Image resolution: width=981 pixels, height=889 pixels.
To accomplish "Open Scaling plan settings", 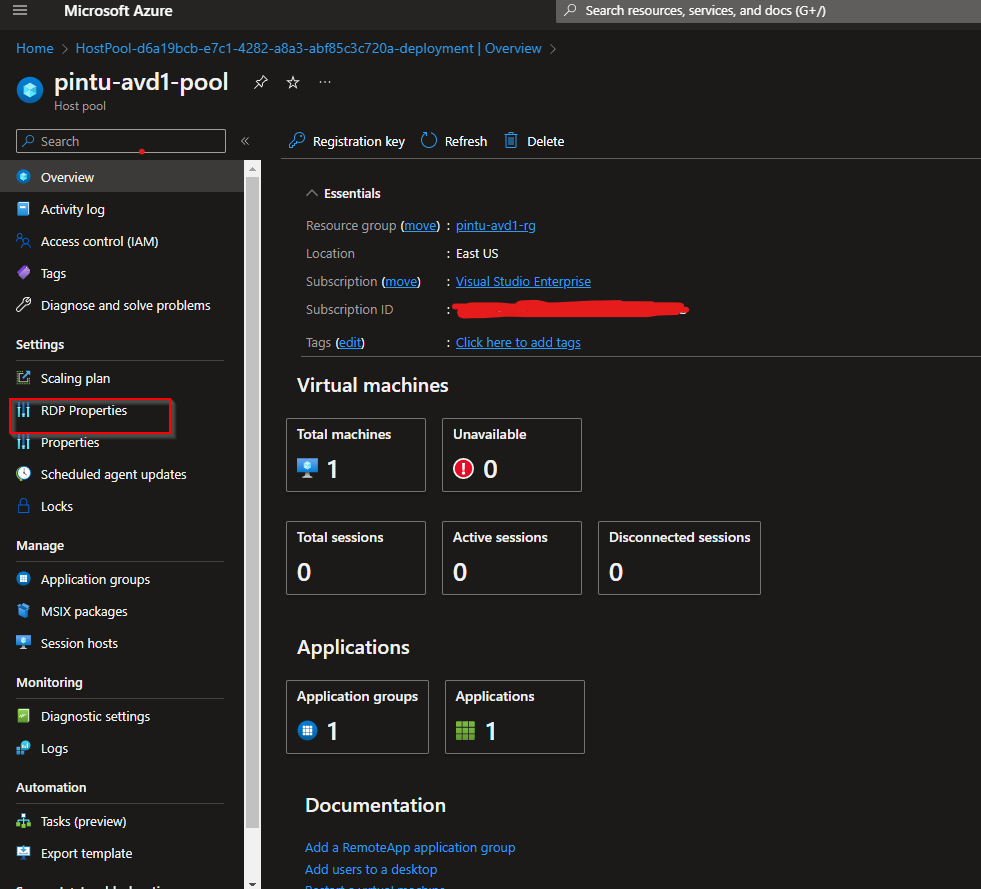I will point(121,378).
